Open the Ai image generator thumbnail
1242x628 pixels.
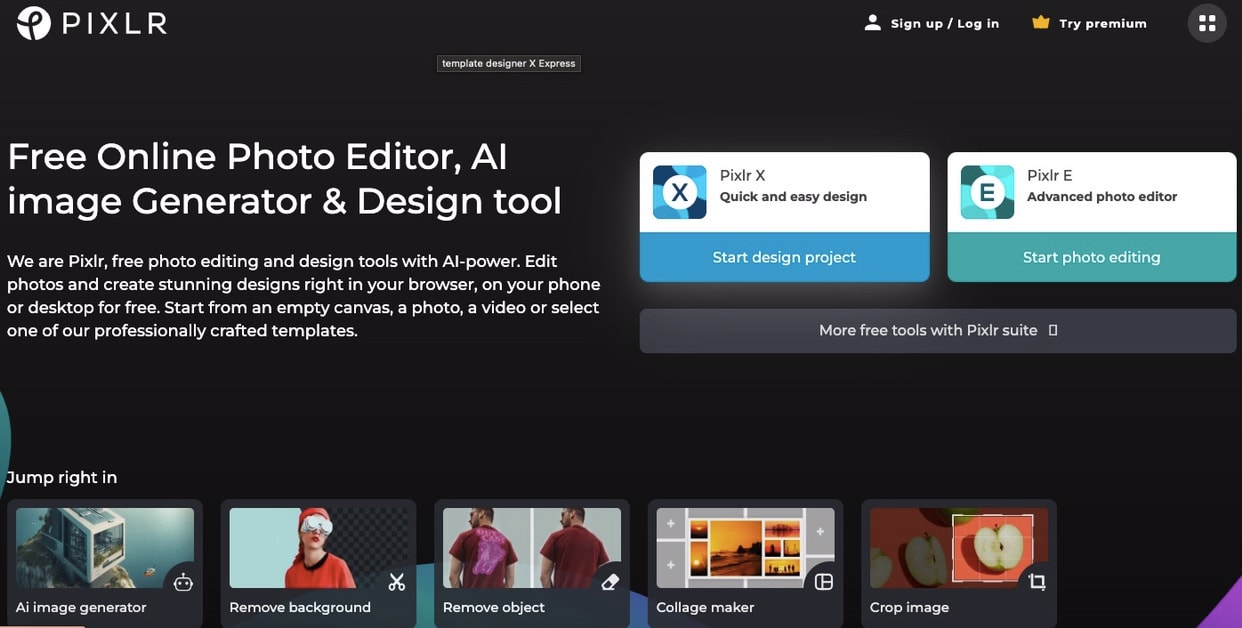(105, 548)
